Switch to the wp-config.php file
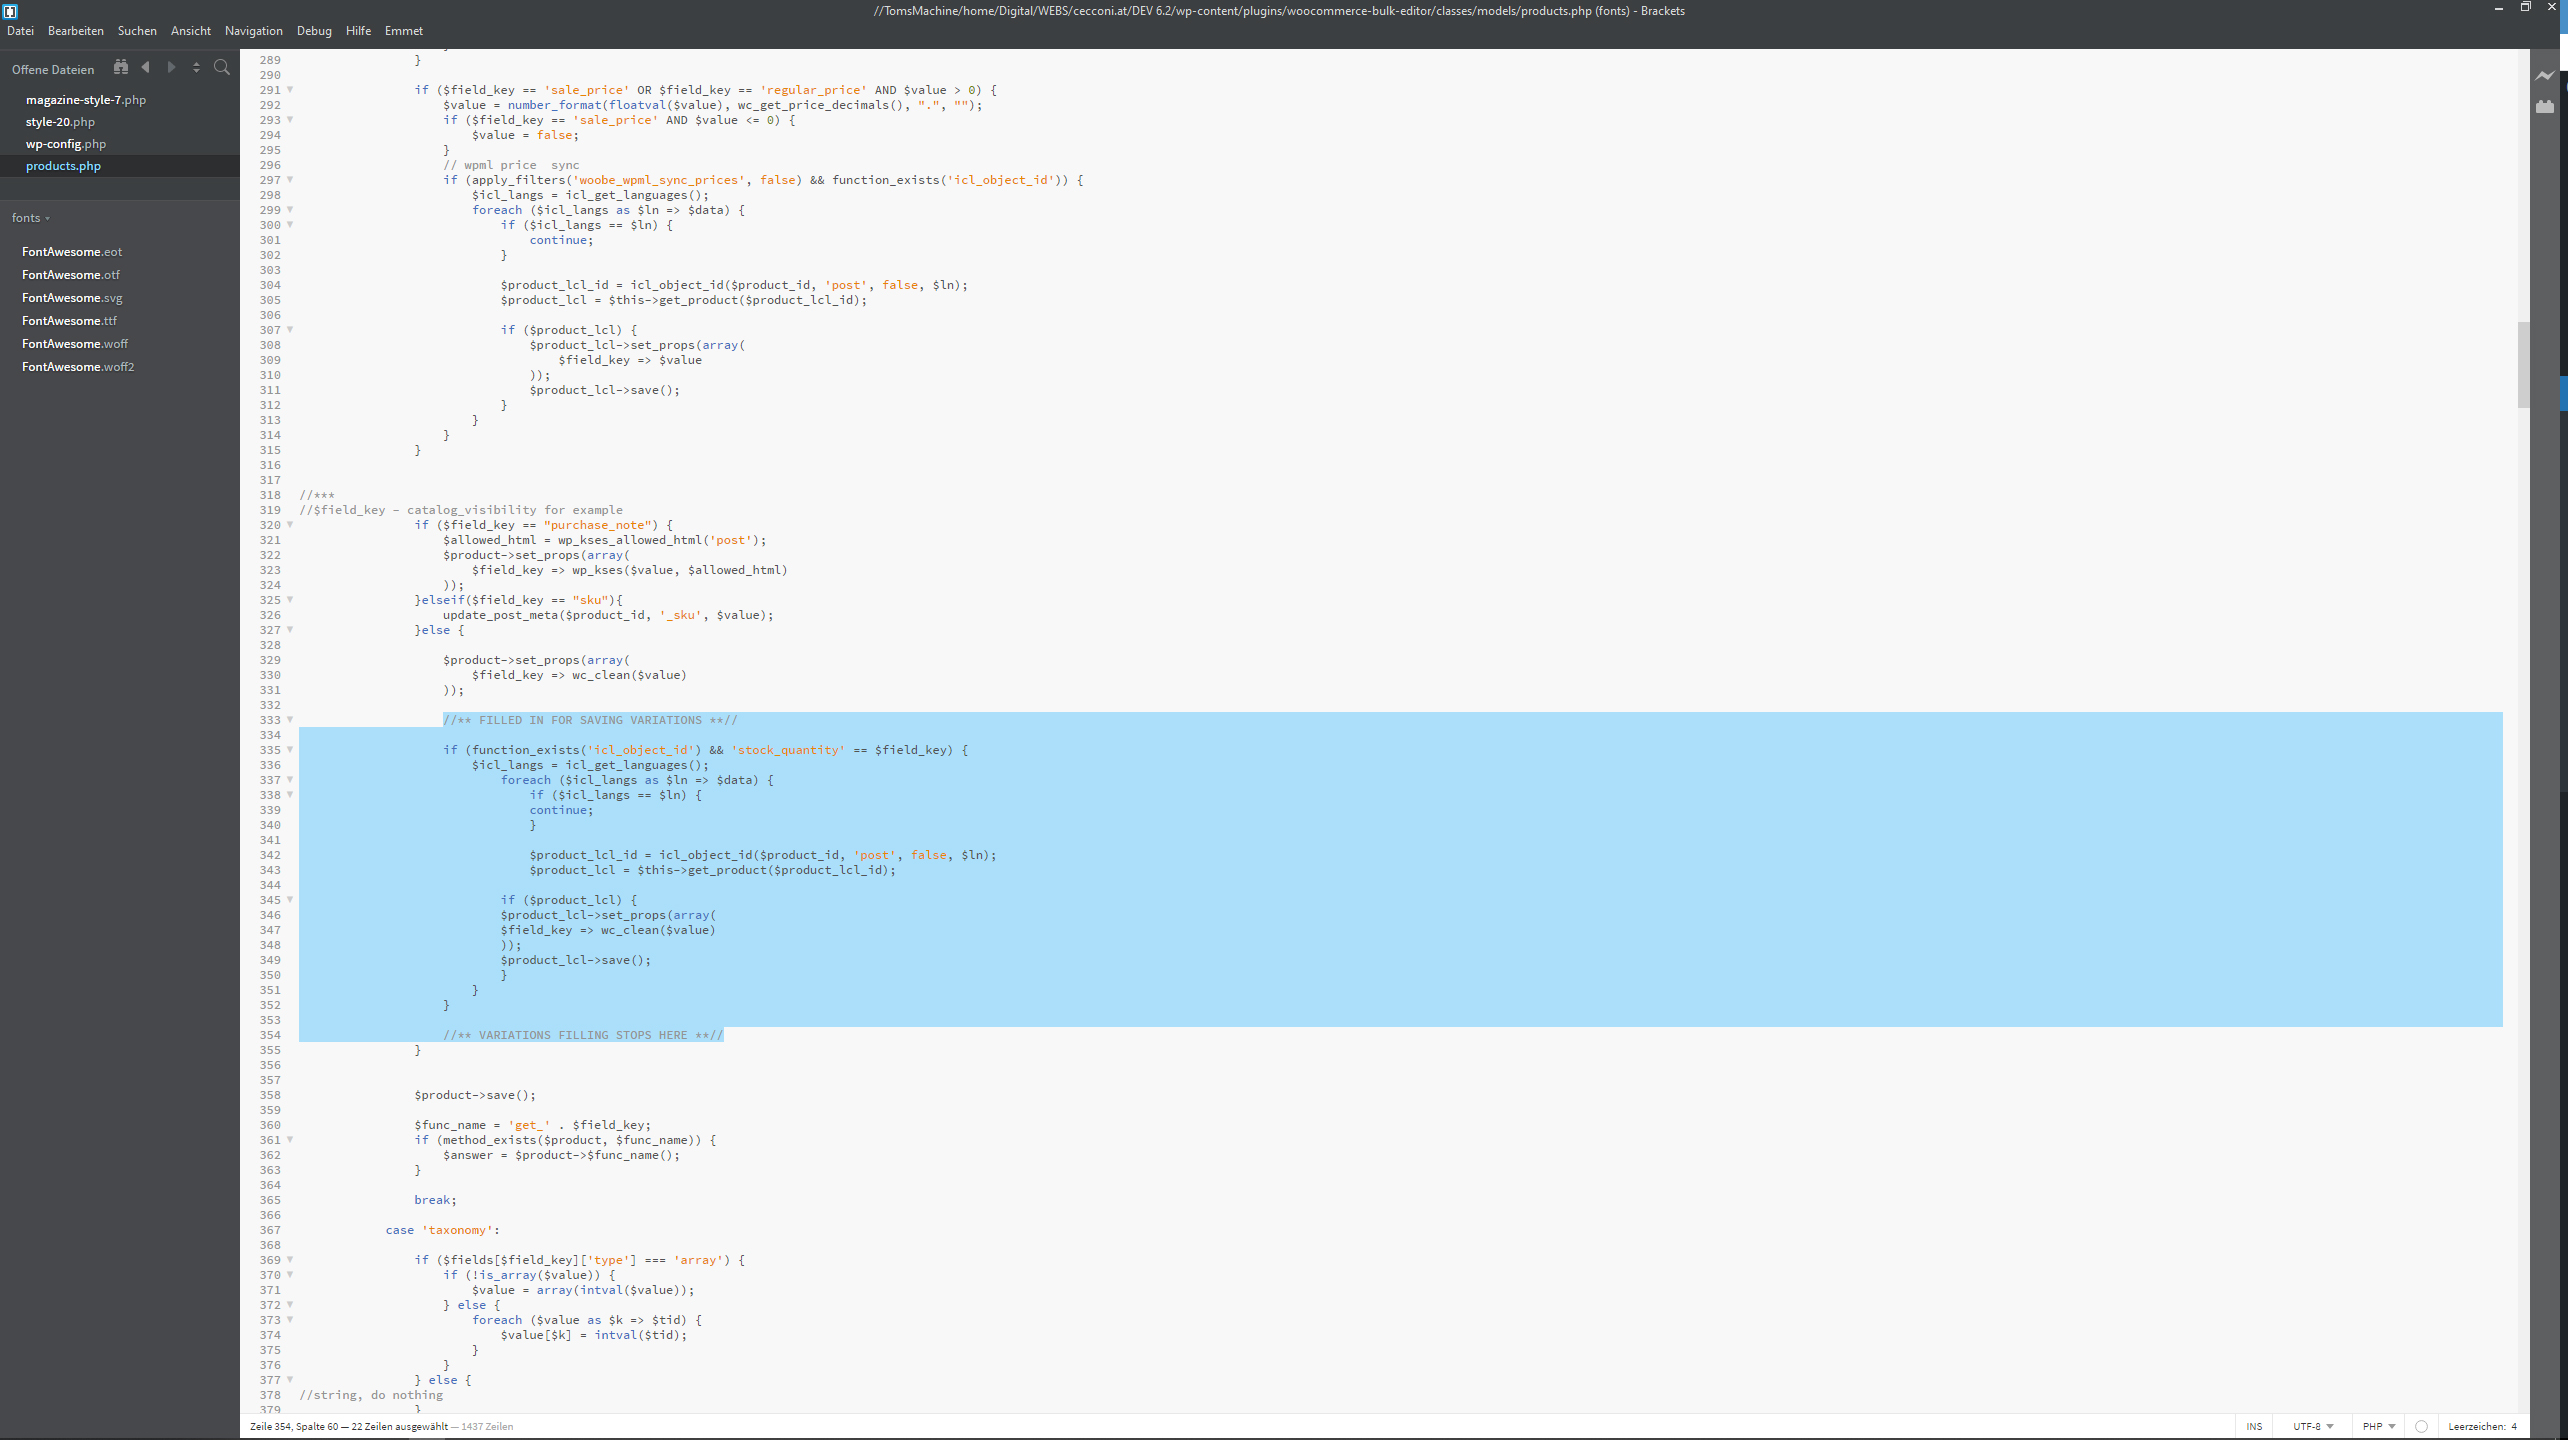The width and height of the screenshot is (2568, 1440). (x=66, y=143)
